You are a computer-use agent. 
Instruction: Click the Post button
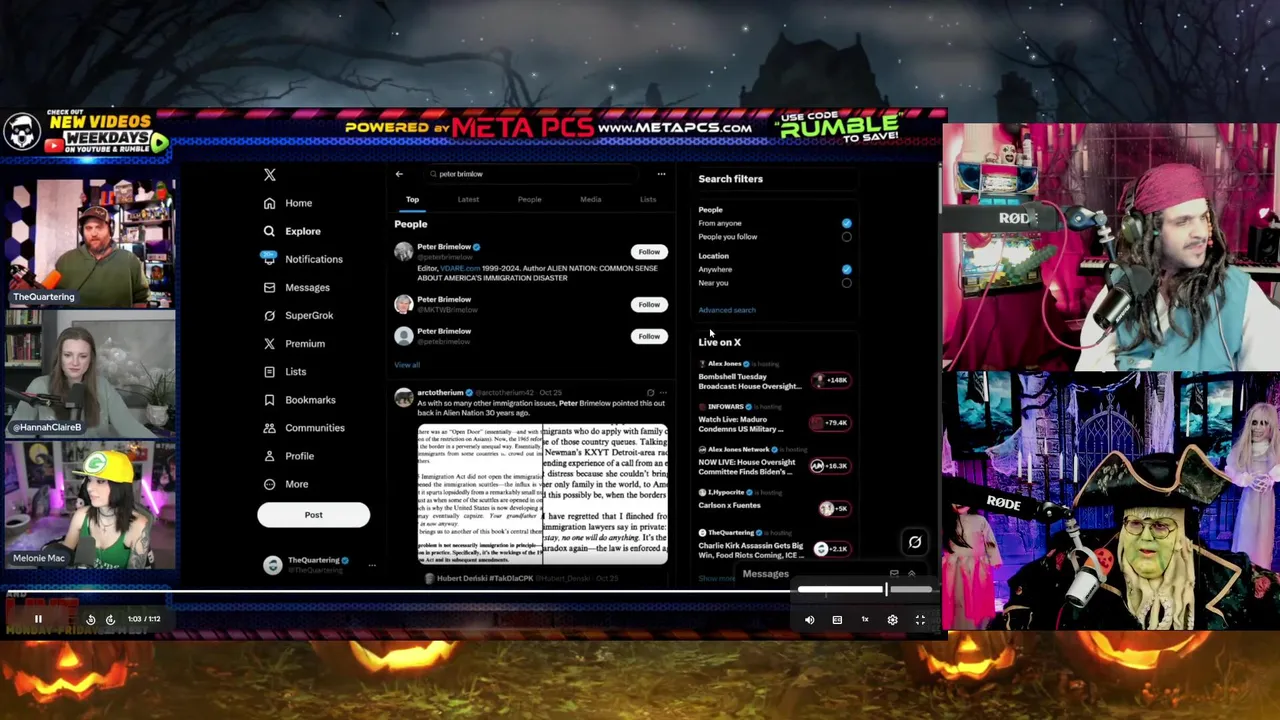pyautogui.click(x=313, y=515)
